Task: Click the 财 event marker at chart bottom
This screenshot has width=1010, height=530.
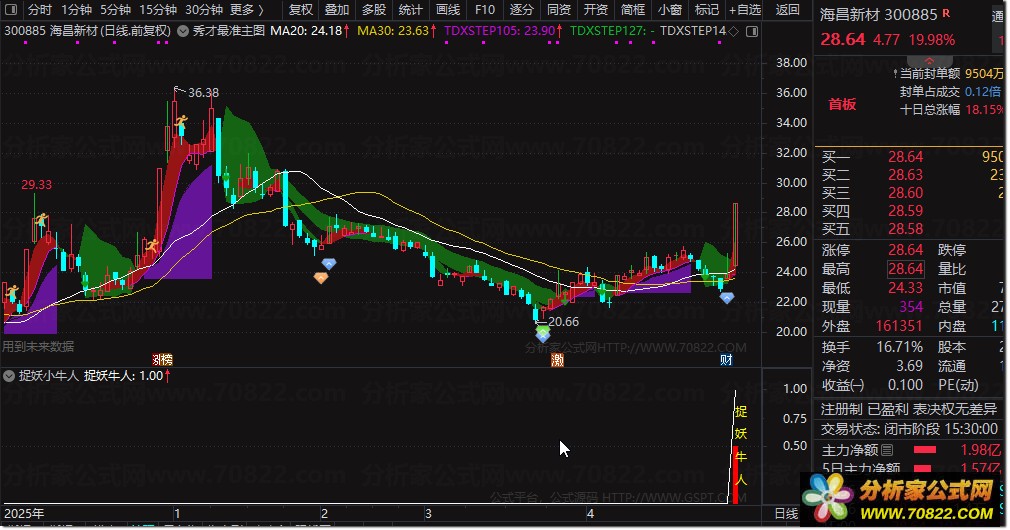Action: click(x=727, y=360)
